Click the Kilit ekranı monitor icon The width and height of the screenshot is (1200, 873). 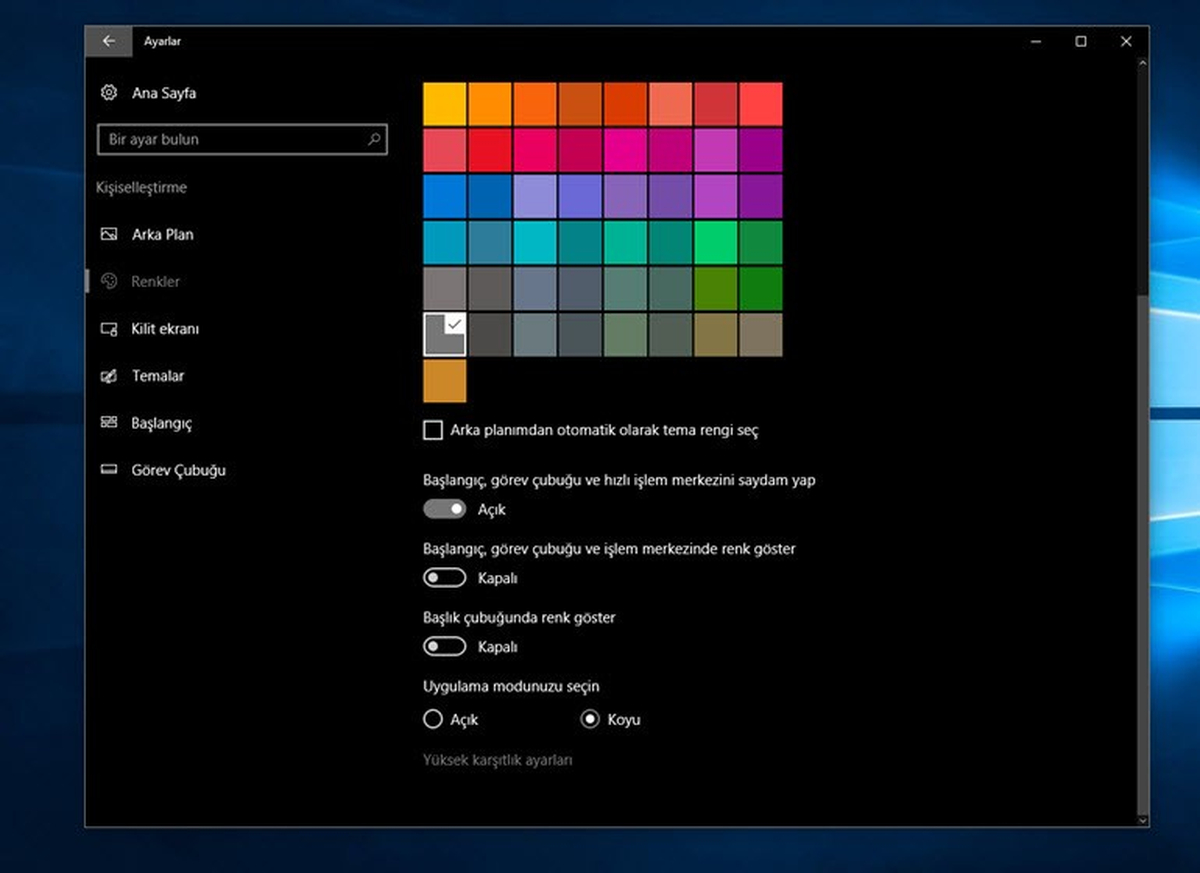(109, 329)
